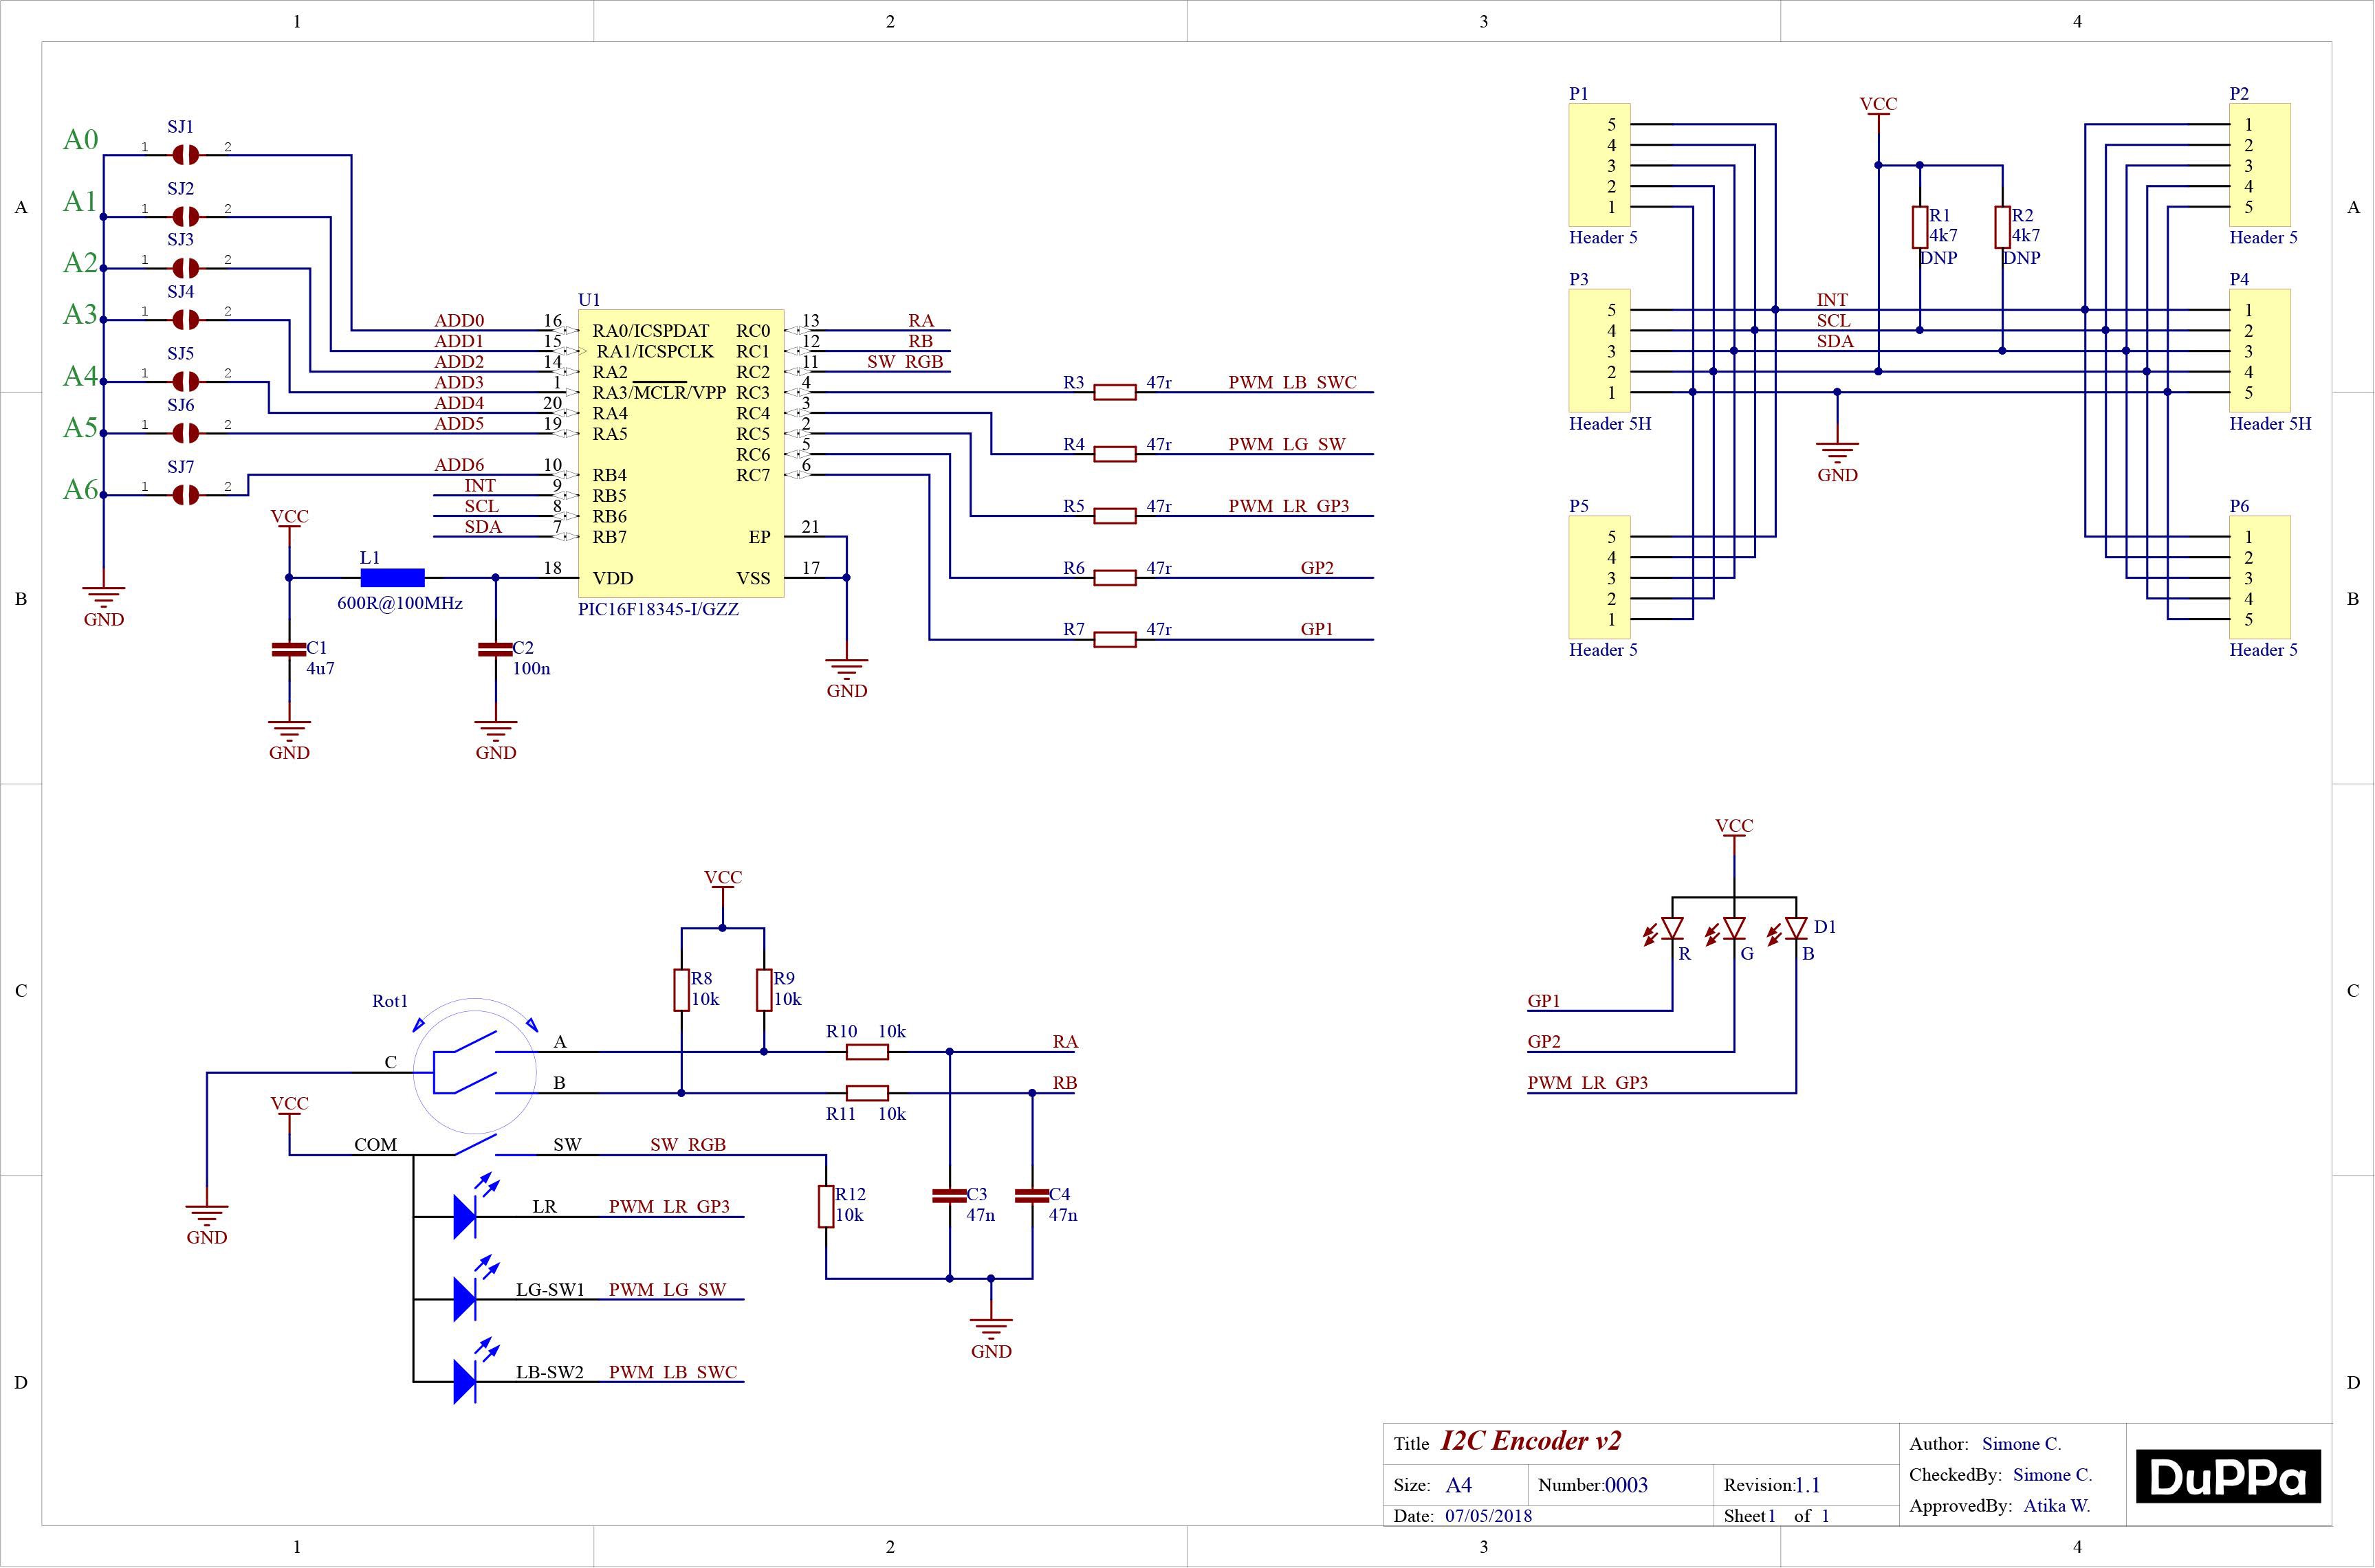Select resistor R10 symbol
Image resolution: width=2375 pixels, height=1568 pixels.
tap(867, 1052)
